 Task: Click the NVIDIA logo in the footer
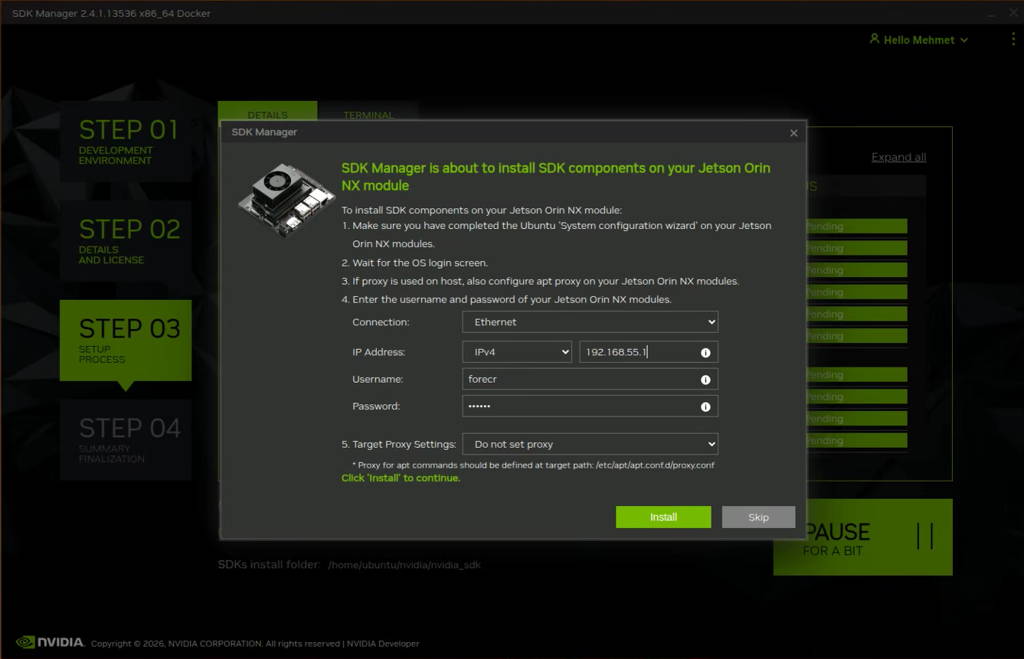[x=50, y=642]
